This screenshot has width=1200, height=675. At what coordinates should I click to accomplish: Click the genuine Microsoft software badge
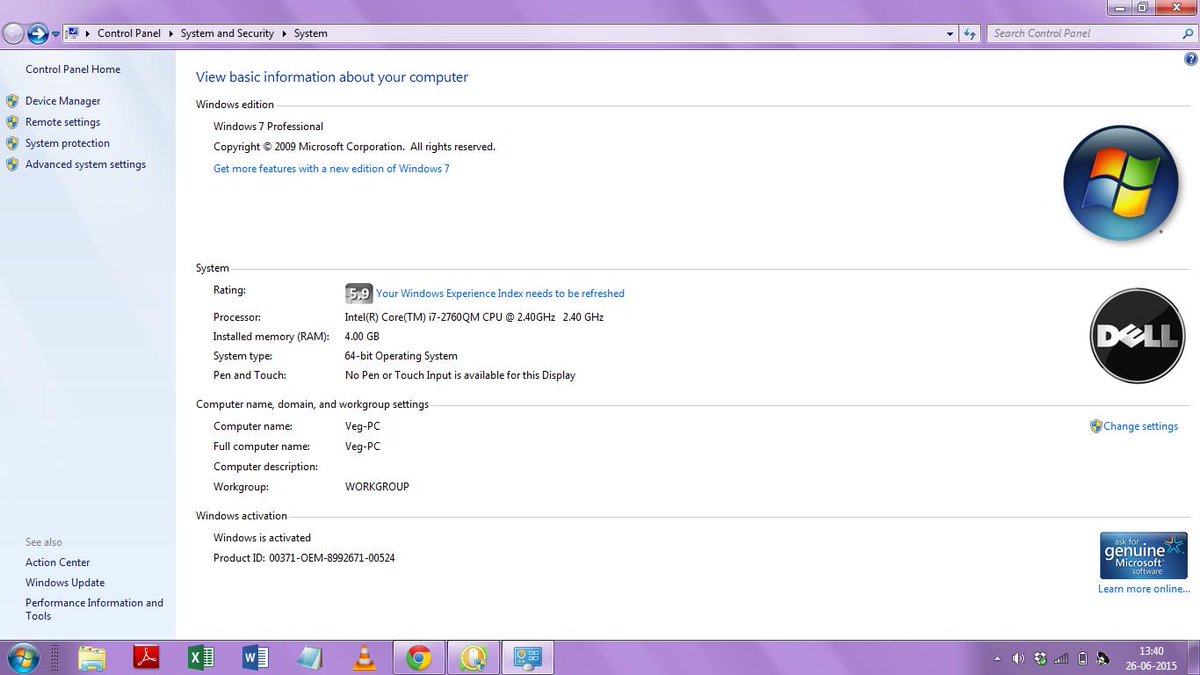[1143, 555]
